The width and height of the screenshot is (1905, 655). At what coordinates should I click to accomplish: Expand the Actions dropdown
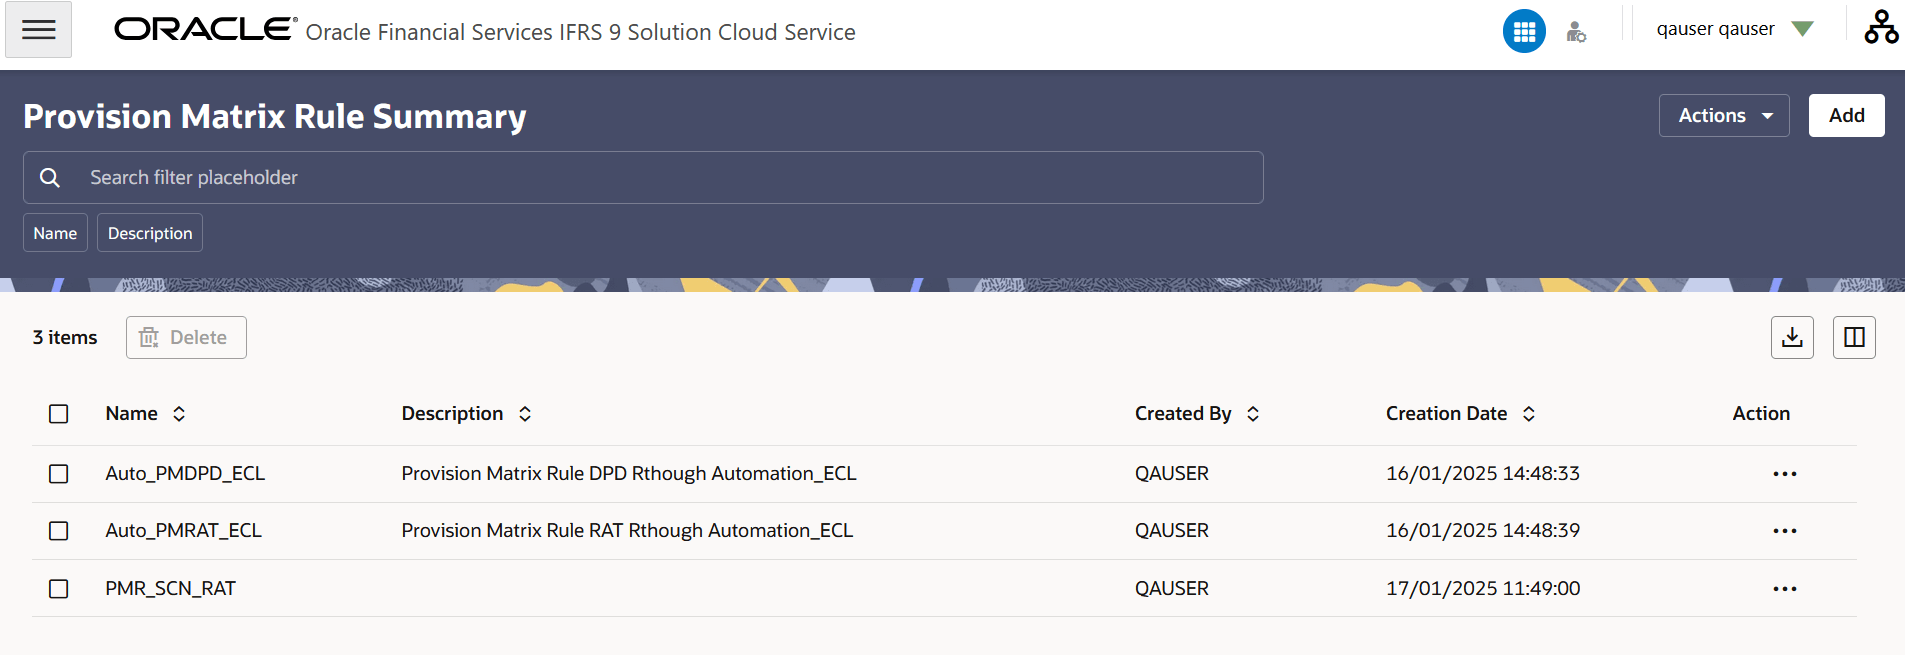1724,115
